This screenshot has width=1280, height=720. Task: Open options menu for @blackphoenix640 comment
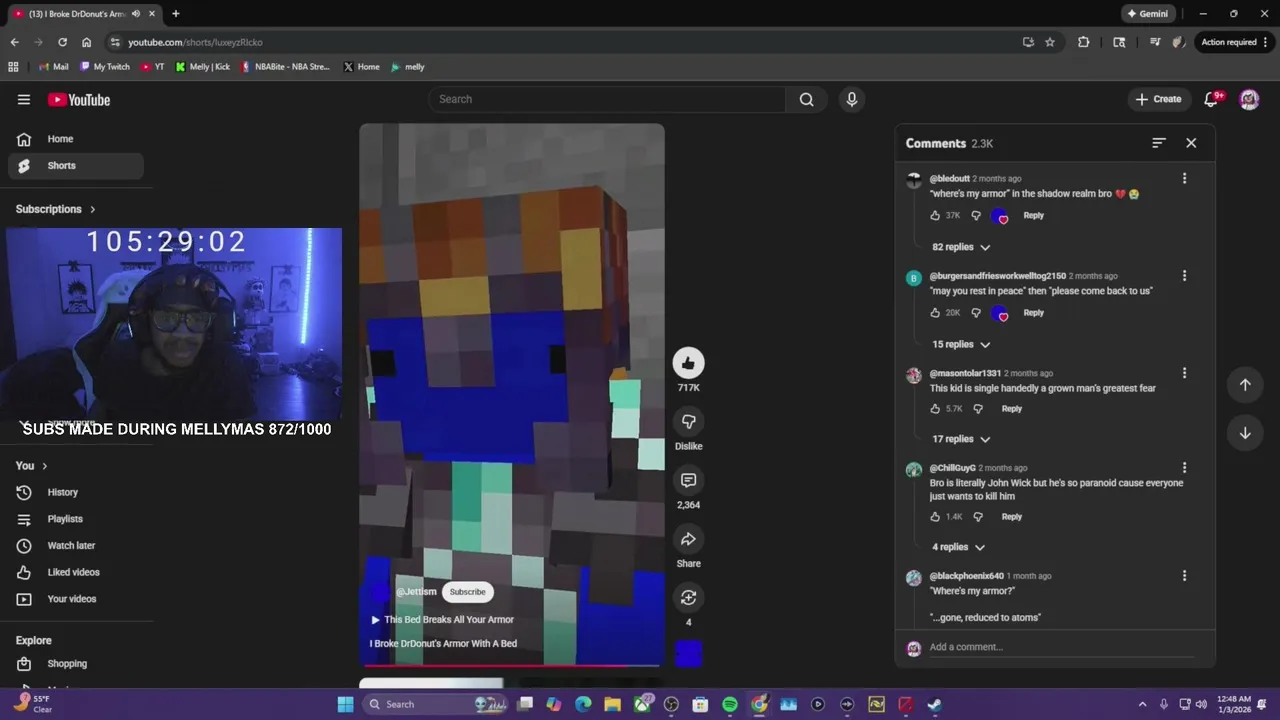(1184, 575)
